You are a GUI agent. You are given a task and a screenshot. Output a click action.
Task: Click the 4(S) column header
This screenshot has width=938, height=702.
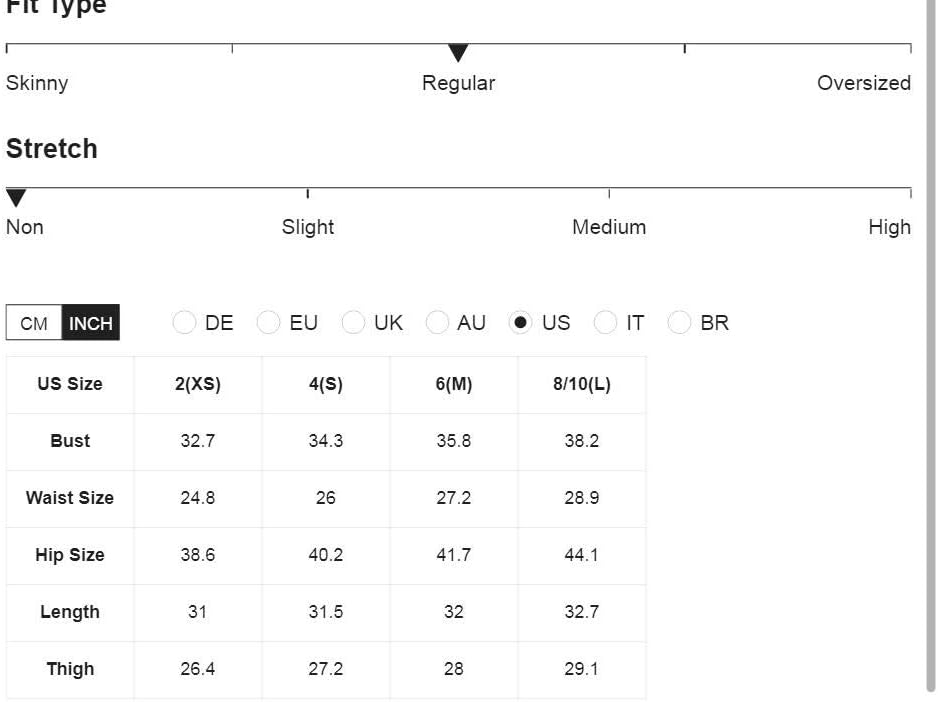pos(326,384)
